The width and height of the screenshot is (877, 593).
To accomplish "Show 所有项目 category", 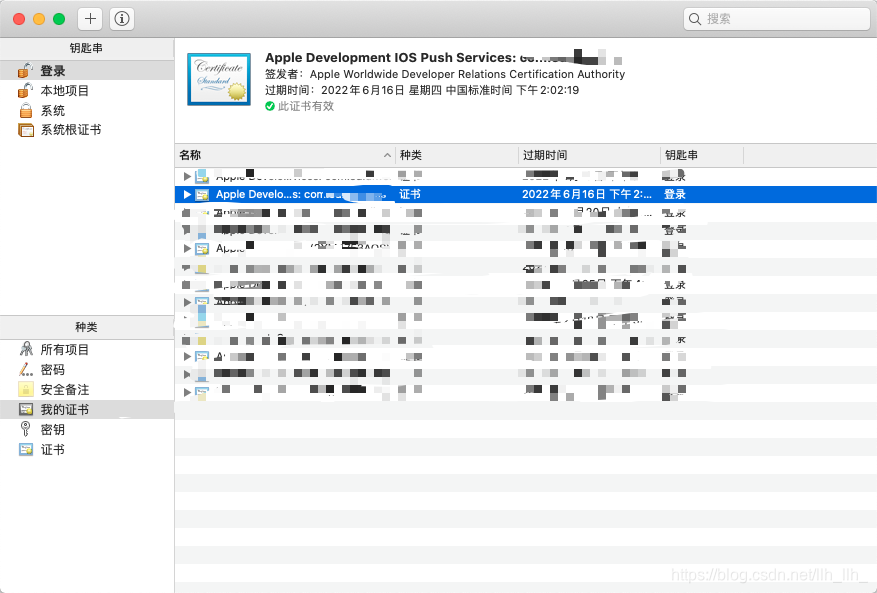I will pos(87,350).
